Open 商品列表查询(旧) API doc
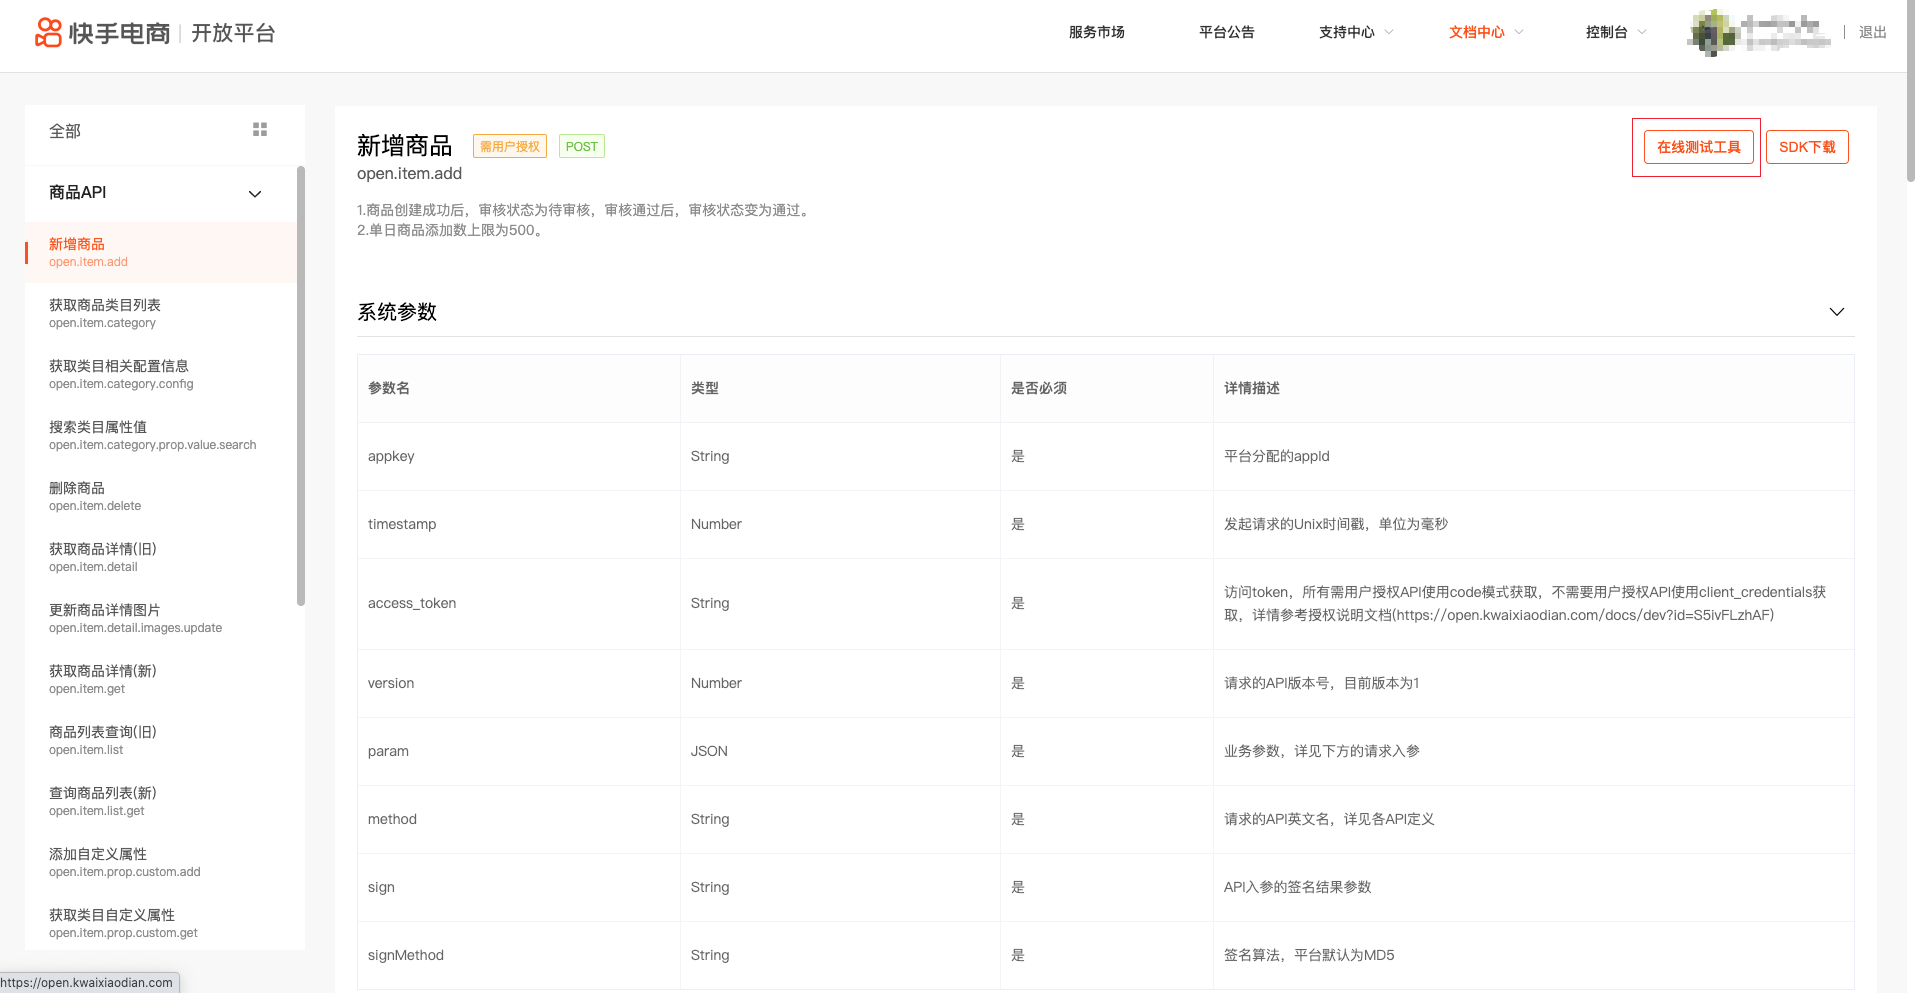The width and height of the screenshot is (1915, 993). point(161,740)
